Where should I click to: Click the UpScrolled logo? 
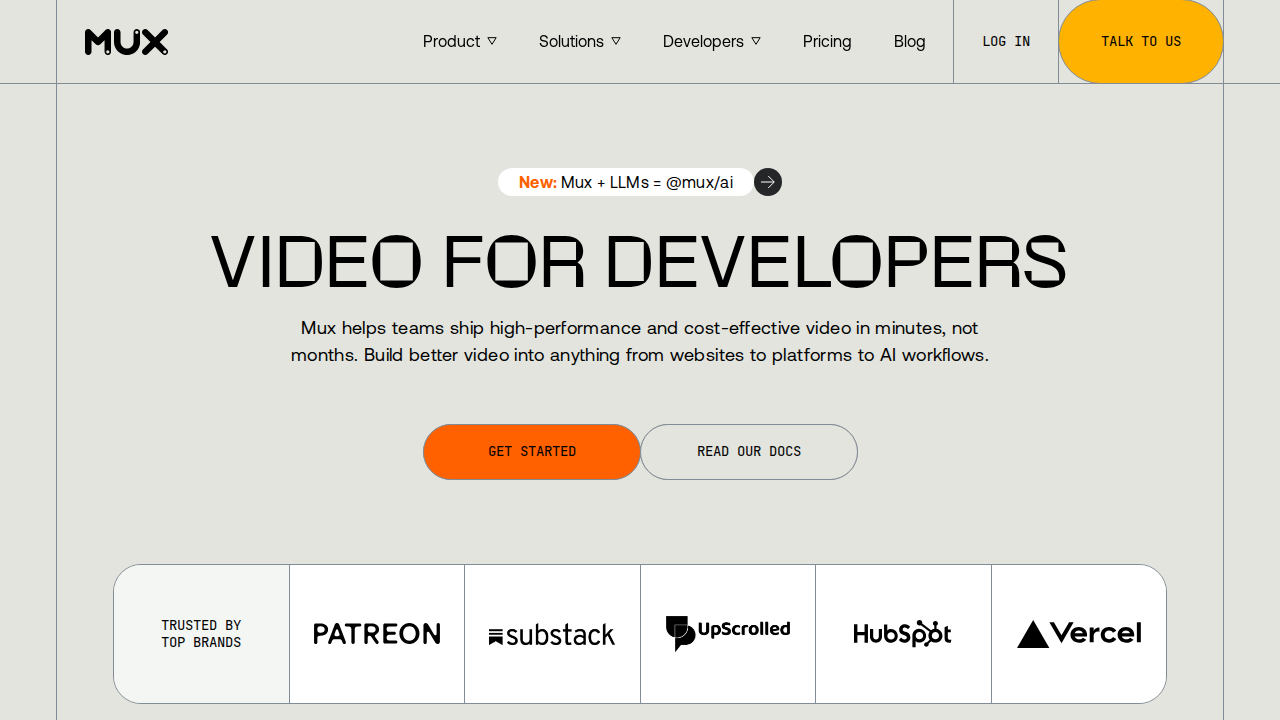point(728,632)
